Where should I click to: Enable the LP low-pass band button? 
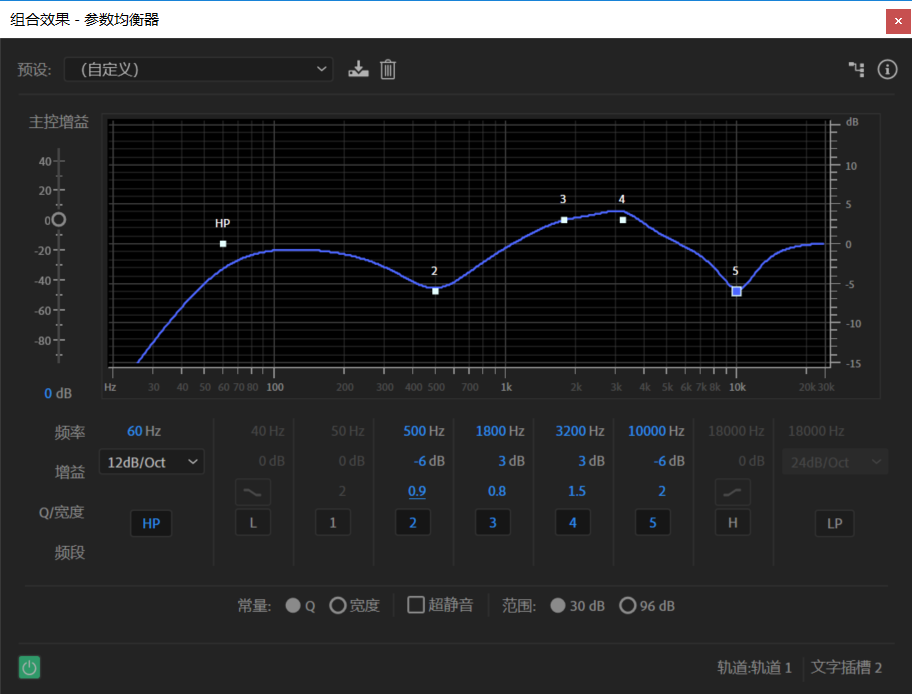(835, 523)
